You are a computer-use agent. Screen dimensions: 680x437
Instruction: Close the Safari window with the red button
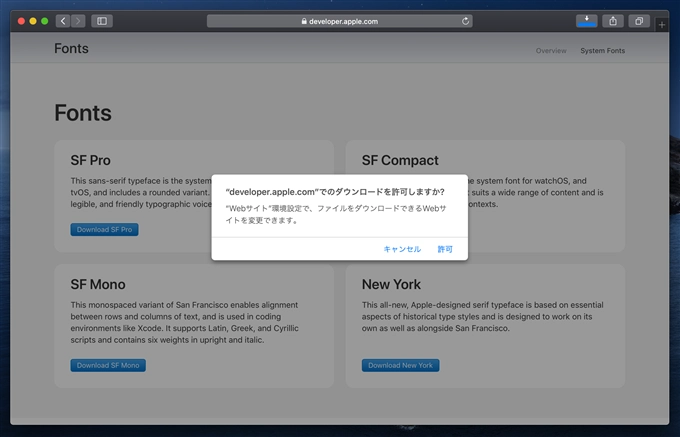click(21, 21)
